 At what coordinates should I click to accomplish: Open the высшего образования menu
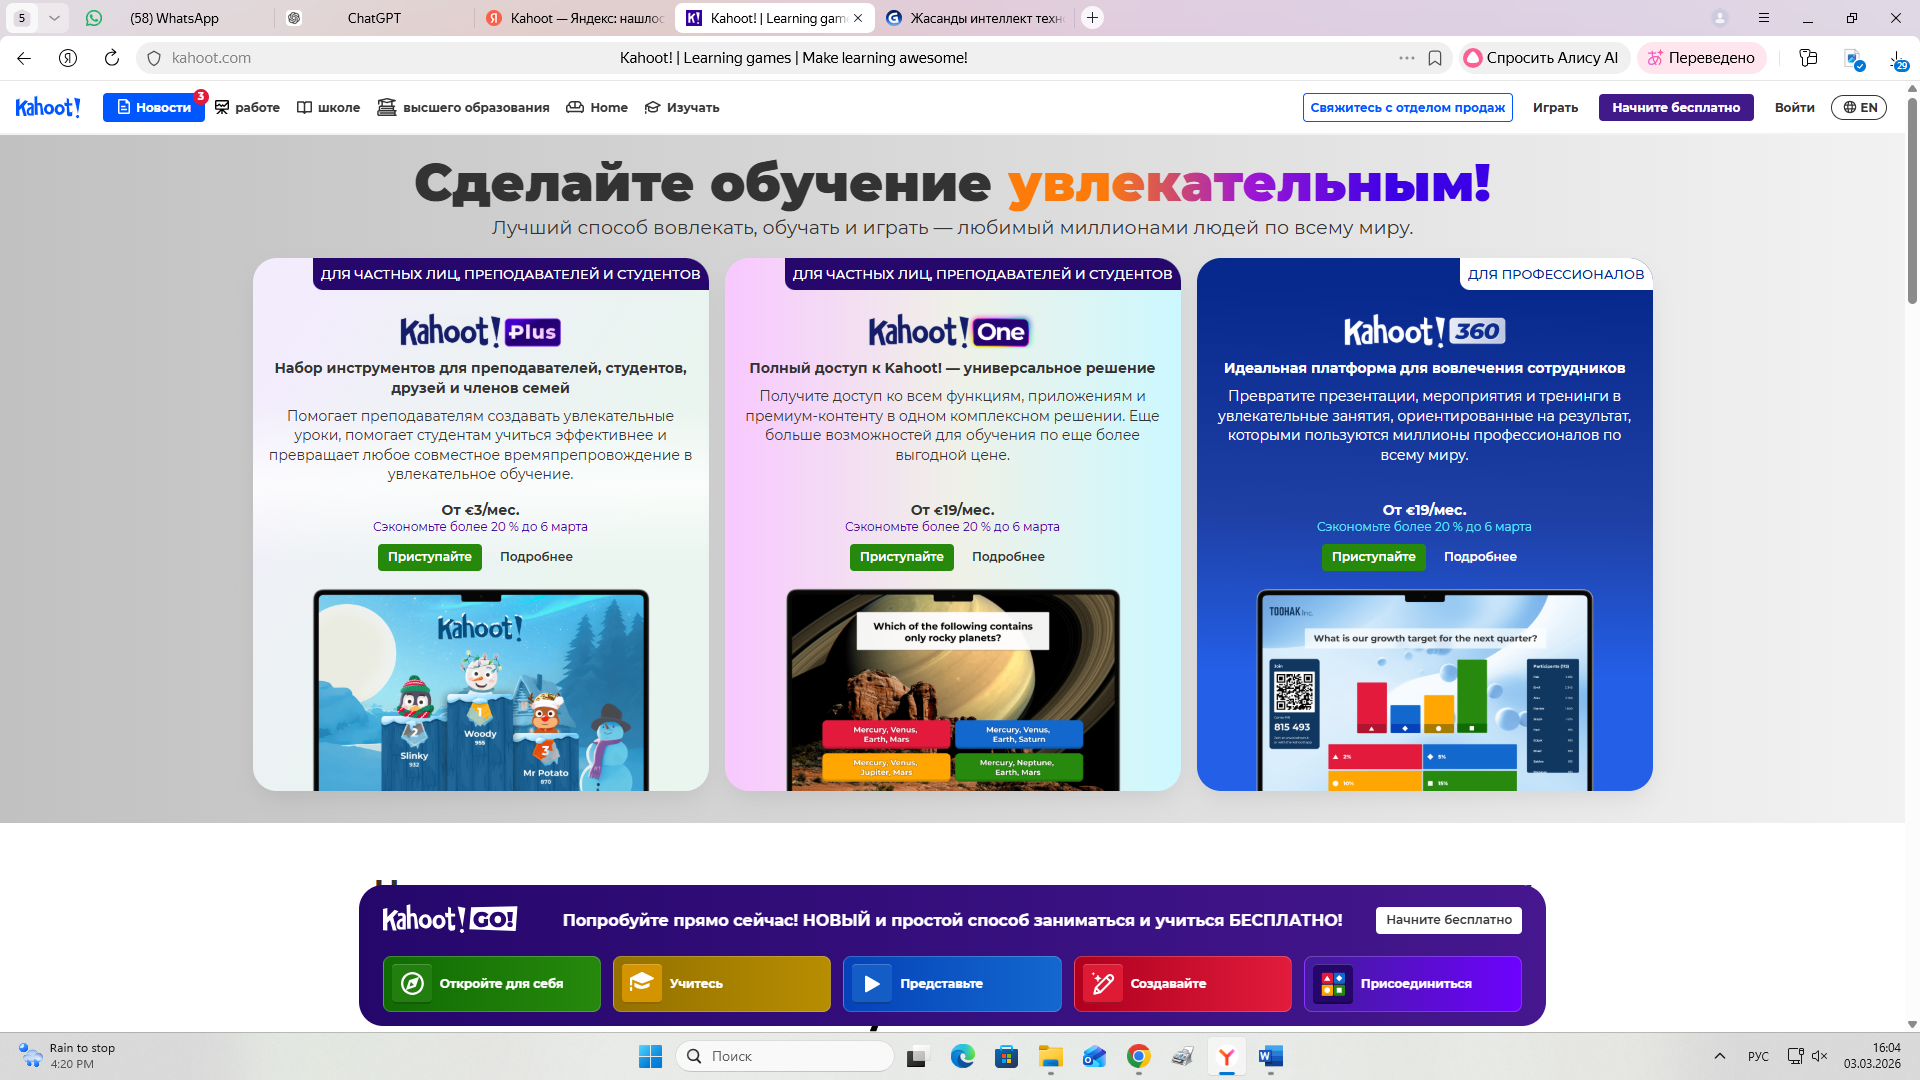464,107
